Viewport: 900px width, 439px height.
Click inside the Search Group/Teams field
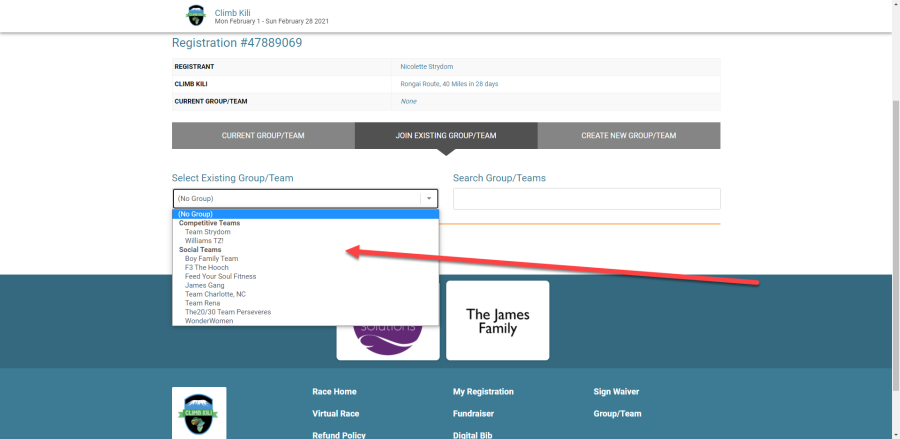click(x=587, y=199)
